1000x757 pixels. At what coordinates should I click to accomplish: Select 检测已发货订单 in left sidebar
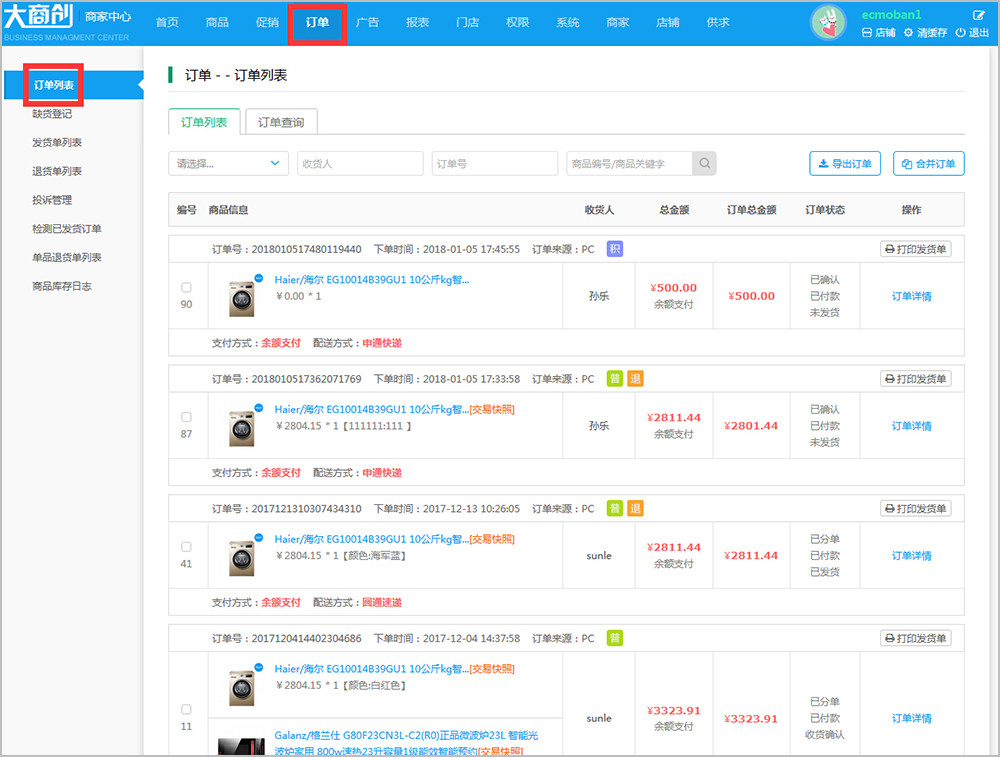pos(67,228)
